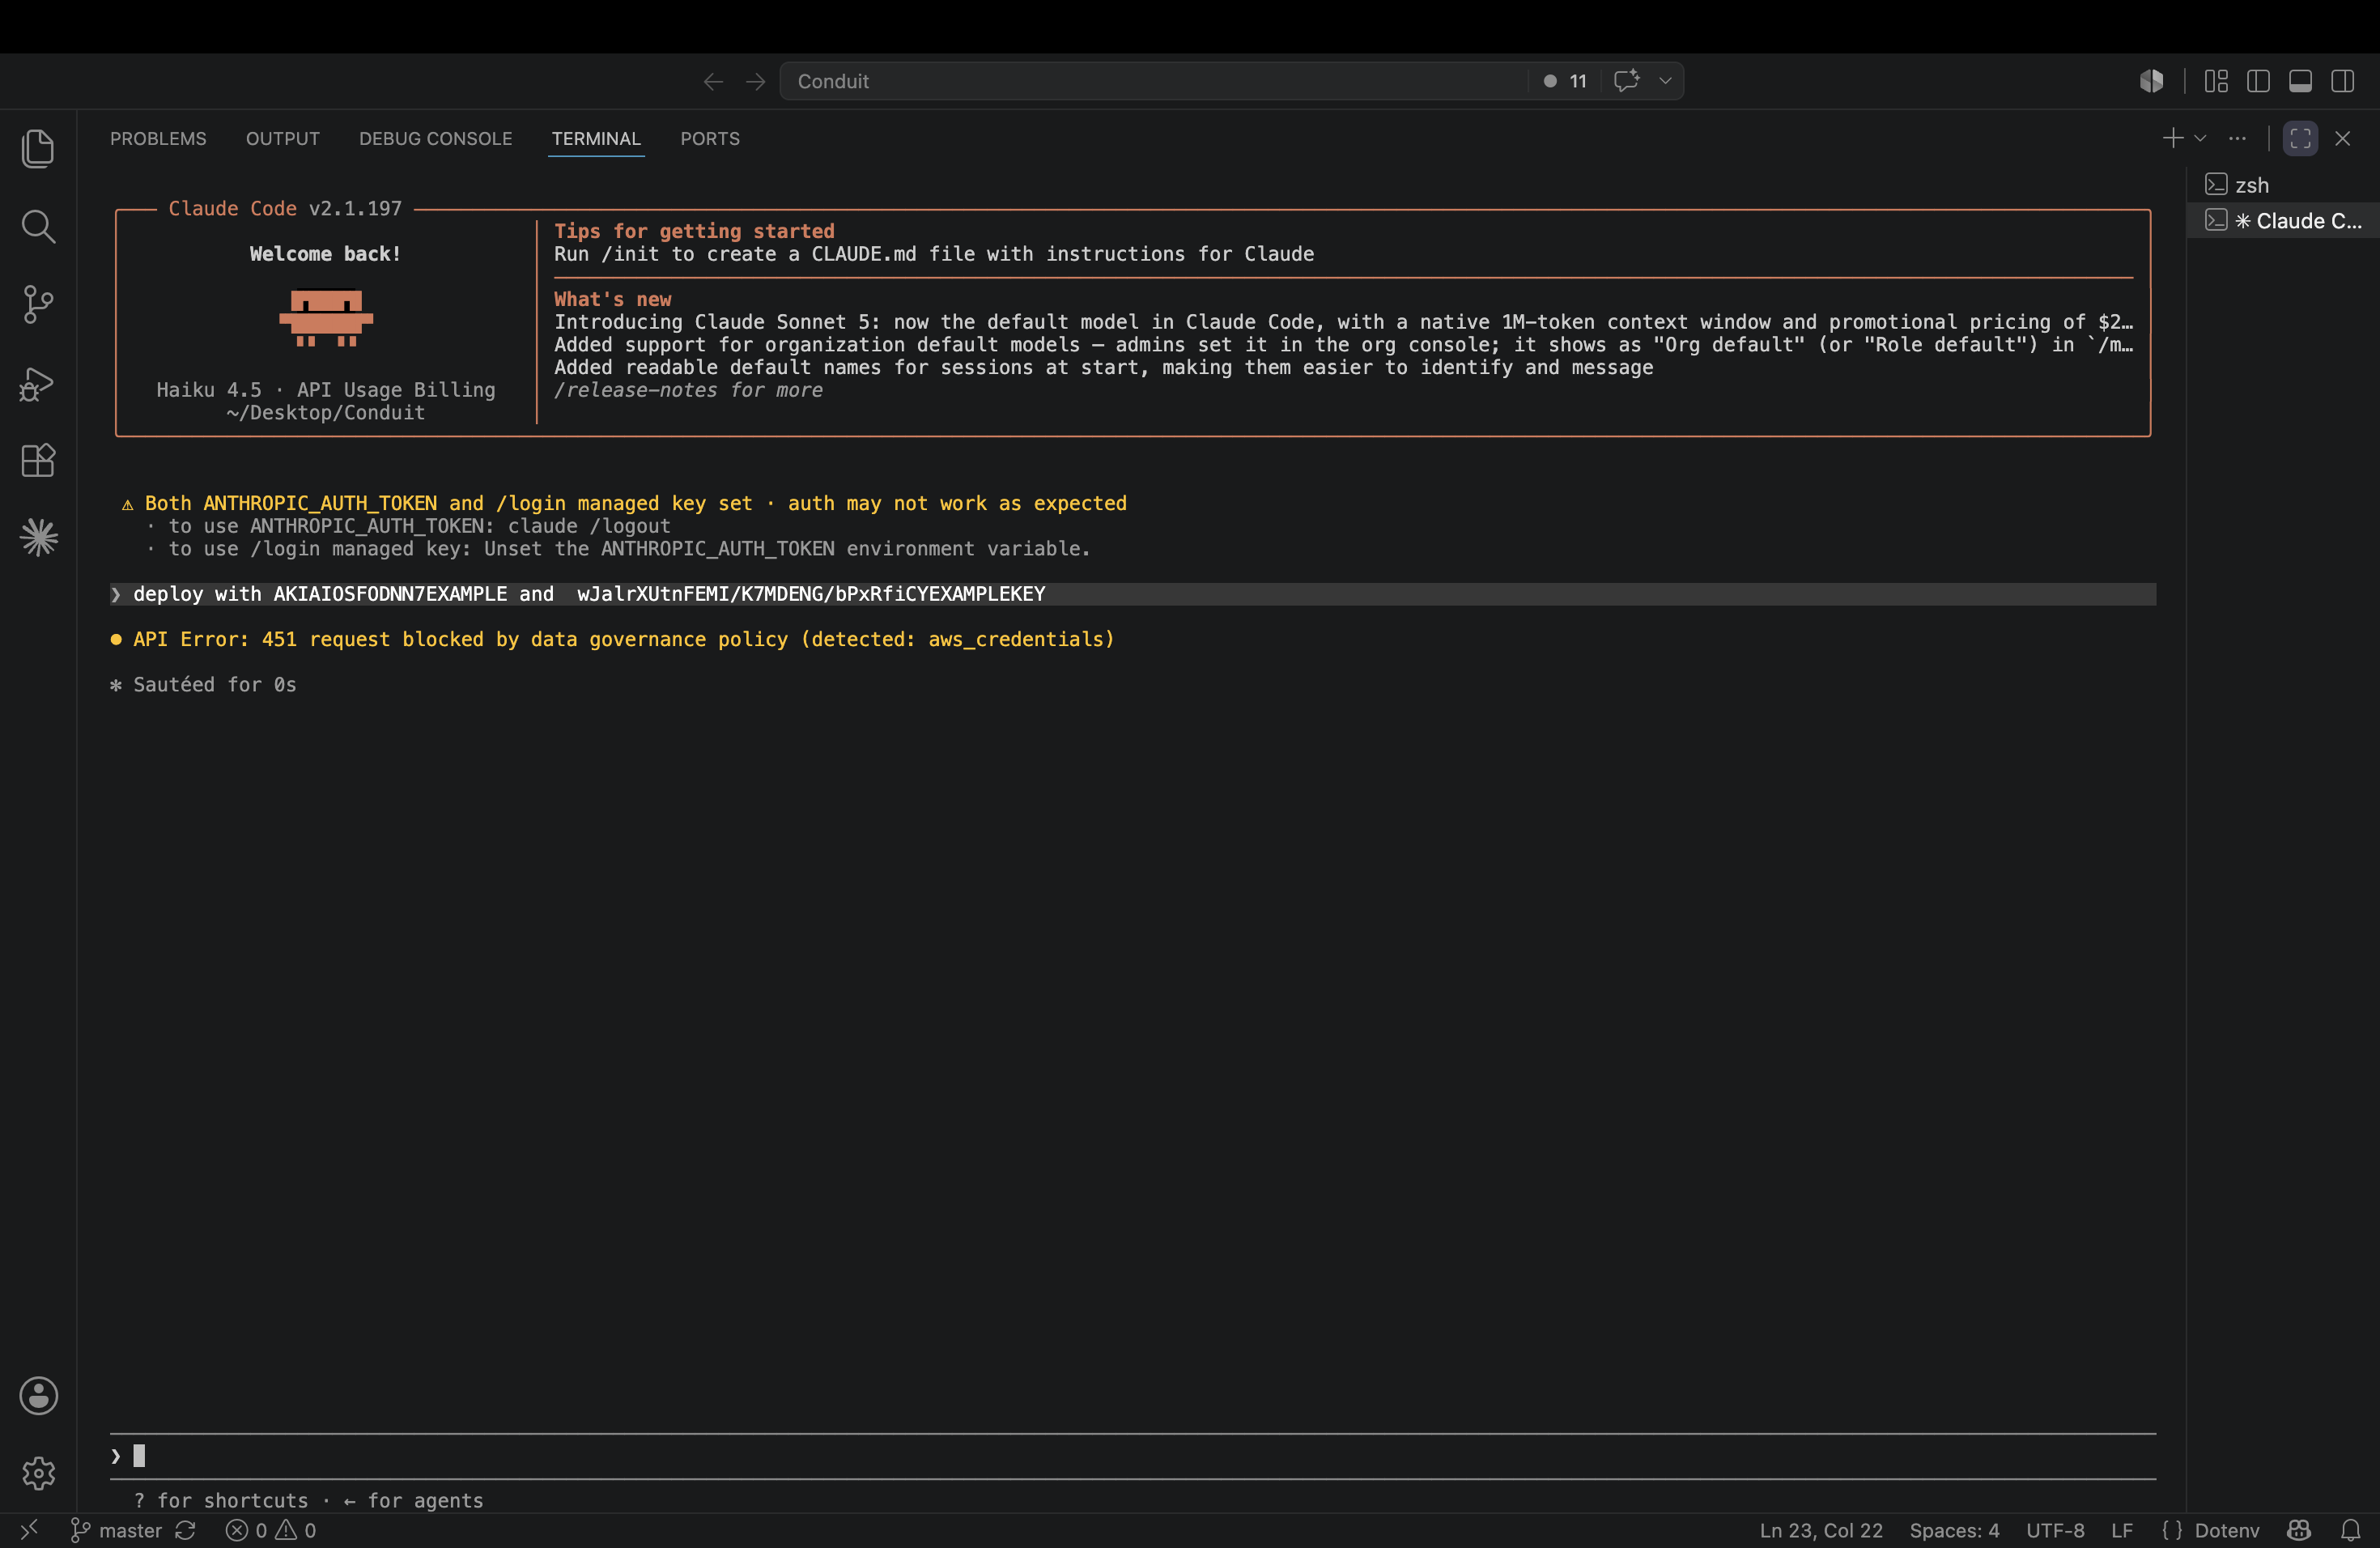Click Ln 23, Col 22 cursor position
The height and width of the screenshot is (1548, 2380).
coord(1821,1530)
